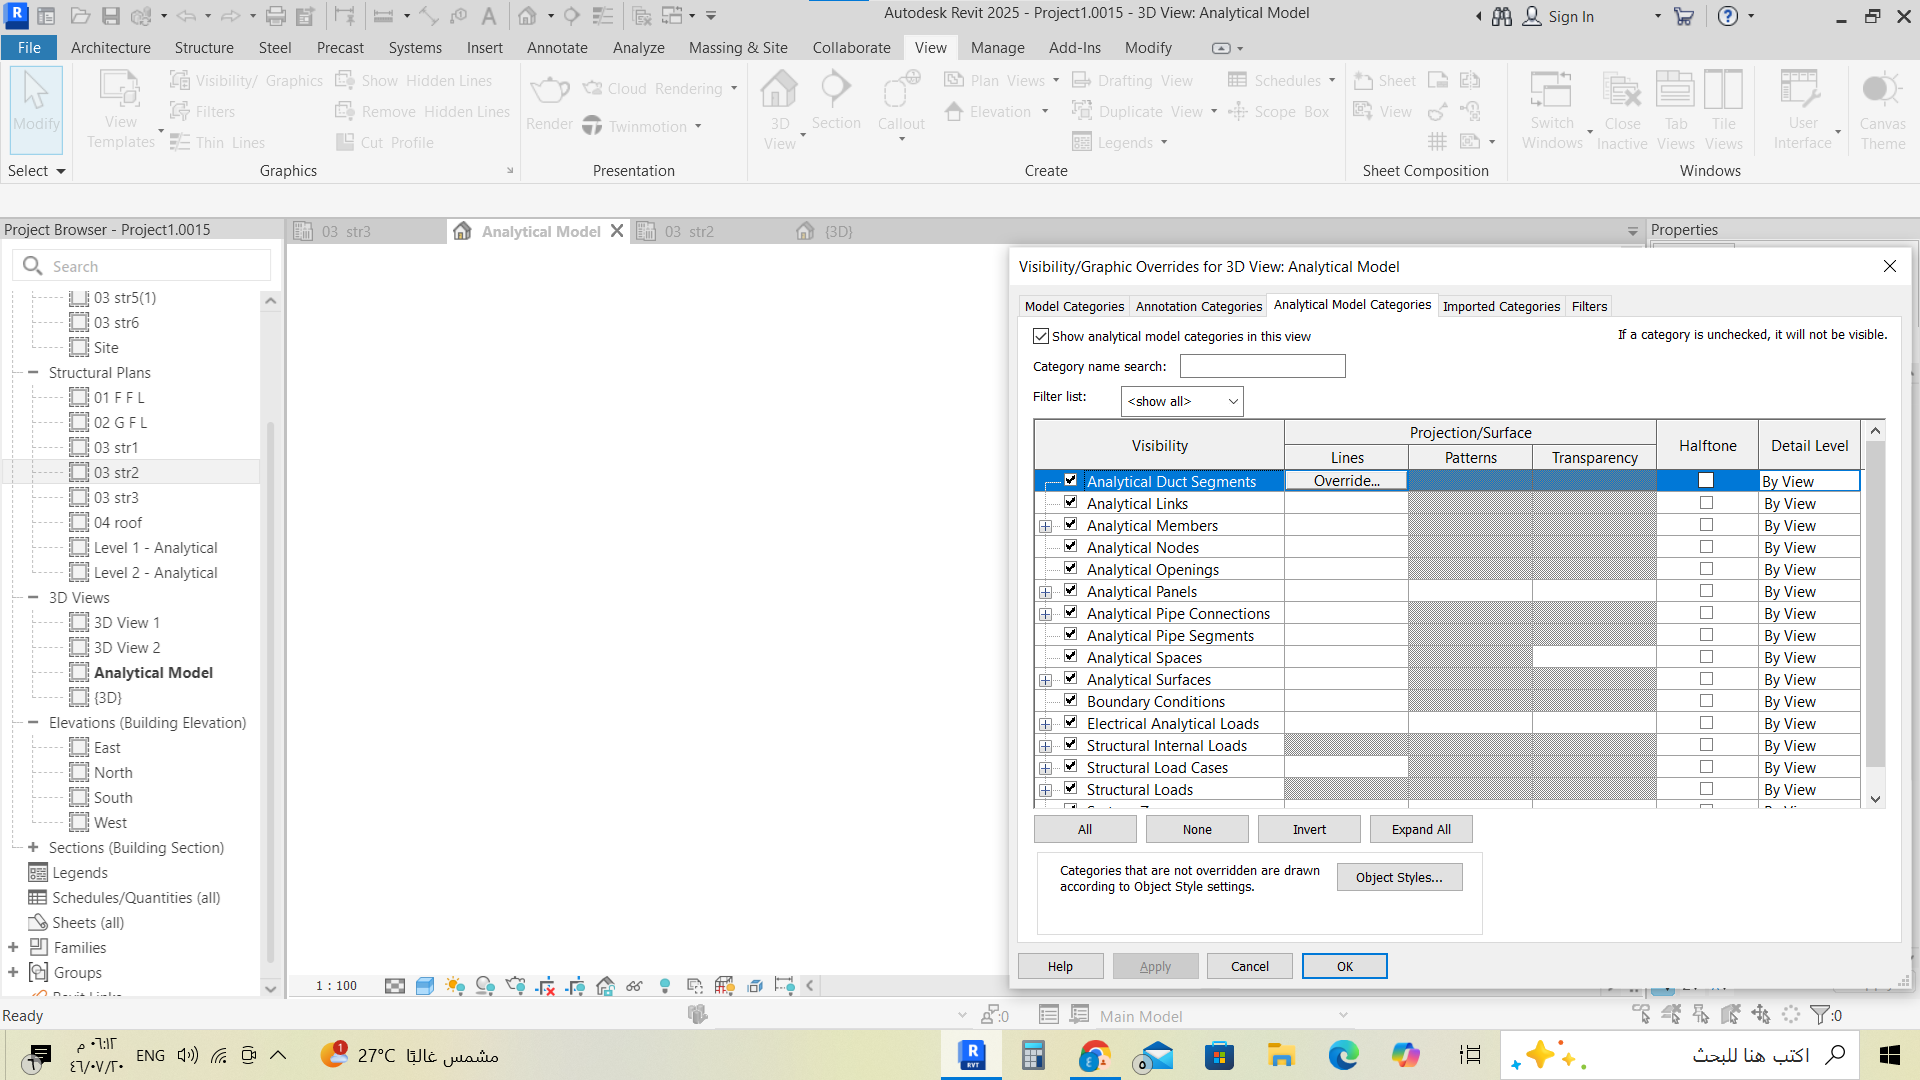Open the Structure ribbon tab
This screenshot has width=1920, height=1080.
[x=204, y=47]
